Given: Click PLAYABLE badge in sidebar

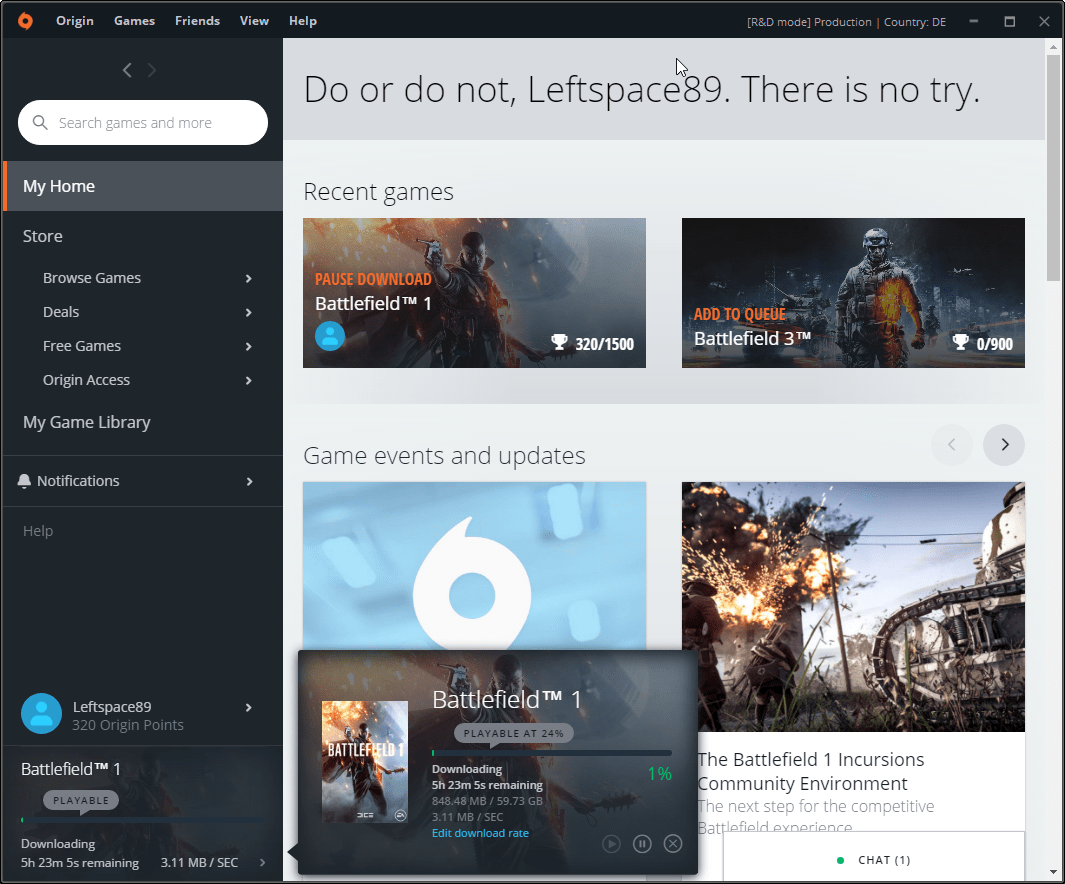Looking at the screenshot, I should pyautogui.click(x=81, y=800).
